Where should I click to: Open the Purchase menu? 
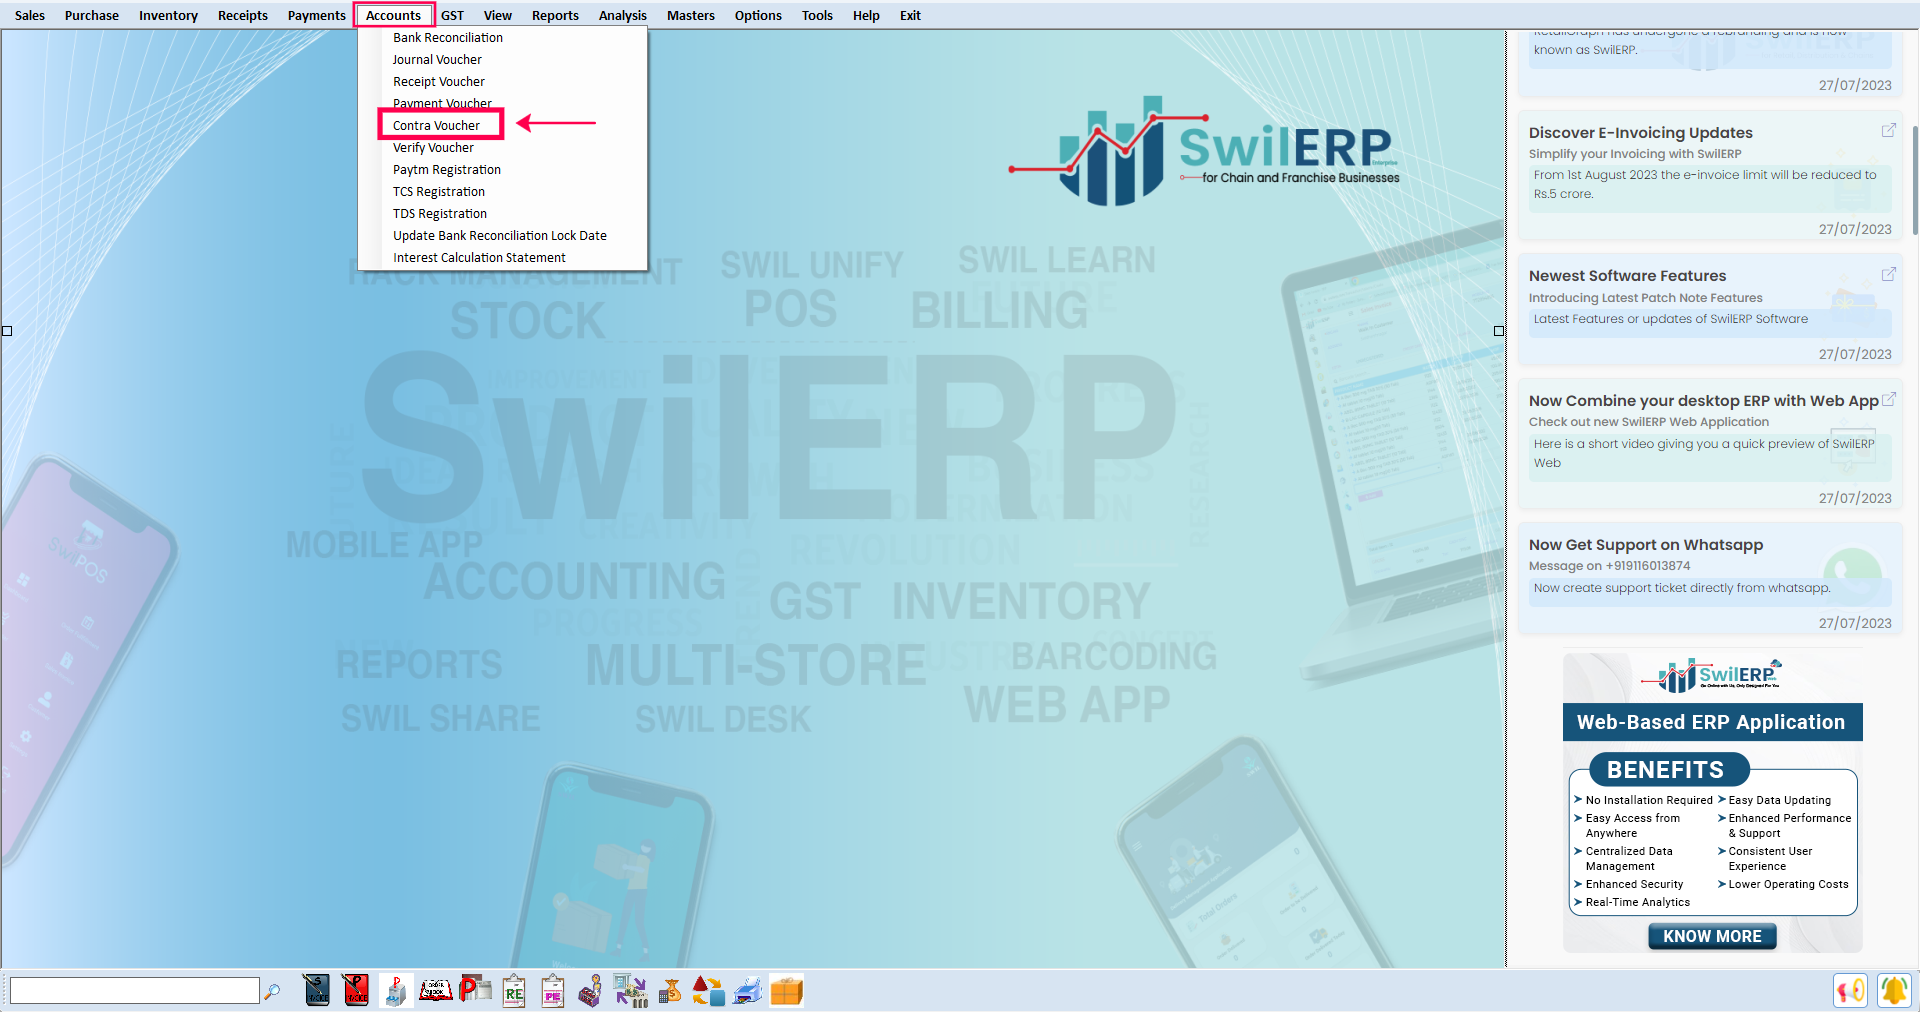(x=92, y=15)
